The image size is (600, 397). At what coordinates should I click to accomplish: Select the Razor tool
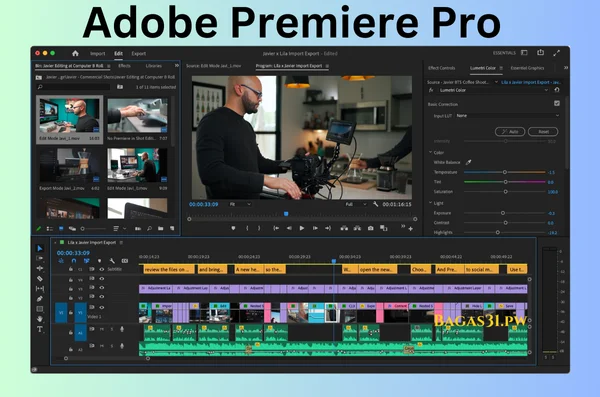[40, 279]
